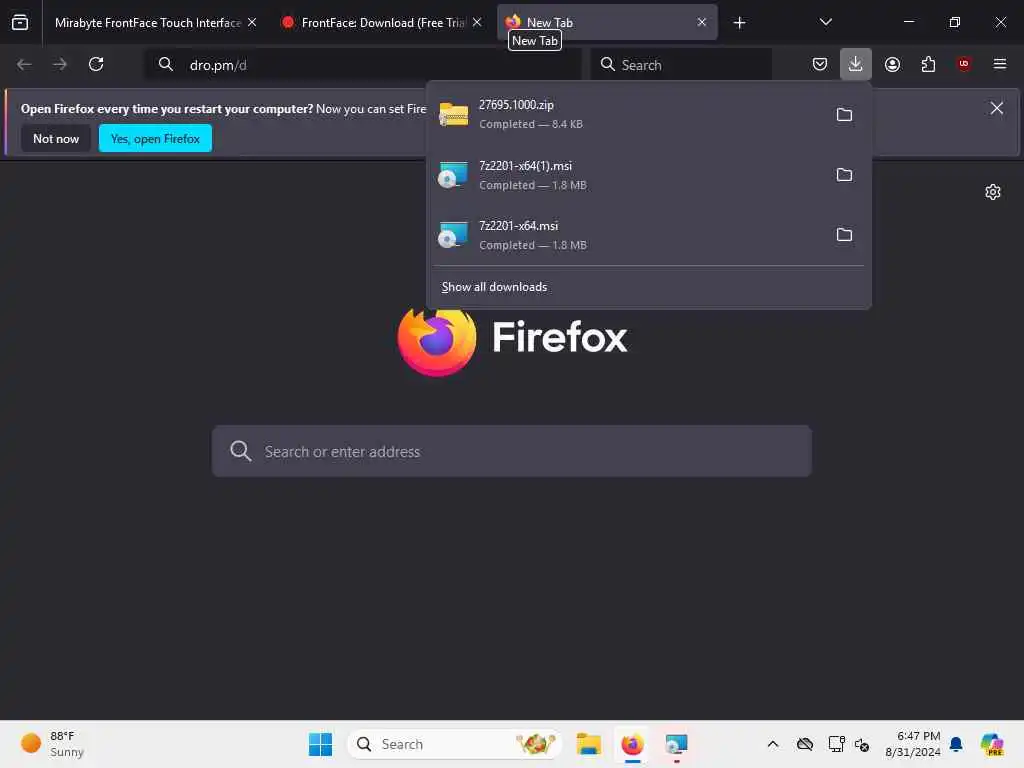Open File Explorer from taskbar
1024x768 pixels.
[x=588, y=744]
